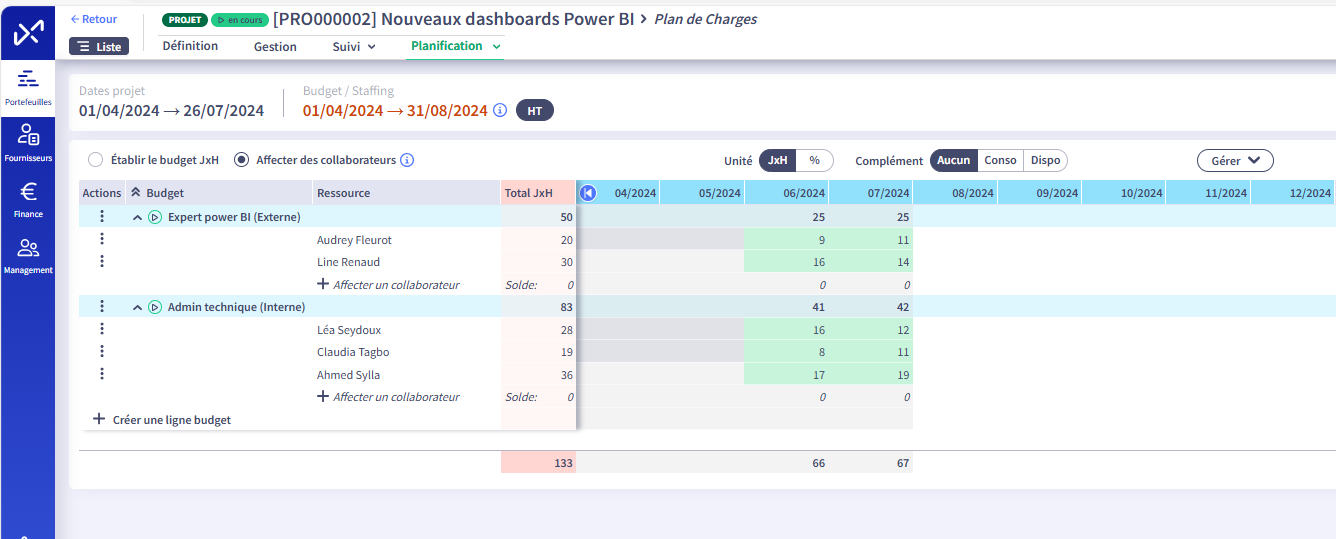
Task: Click the Total JxH column header
Action: pos(538,193)
